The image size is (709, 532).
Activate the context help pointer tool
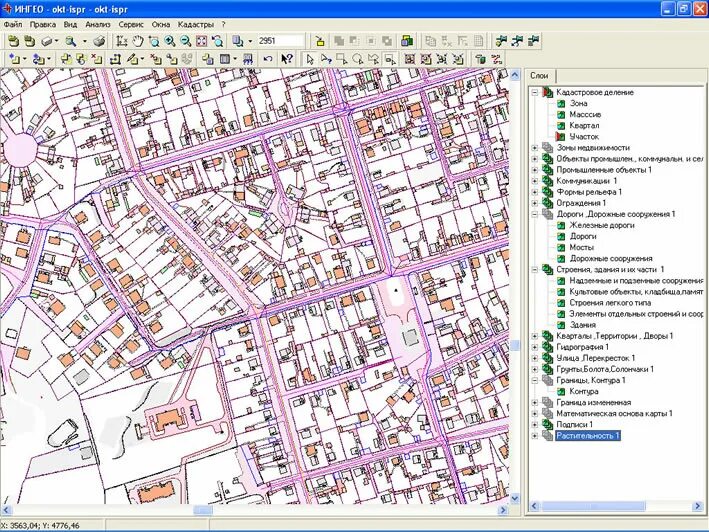[x=287, y=59]
